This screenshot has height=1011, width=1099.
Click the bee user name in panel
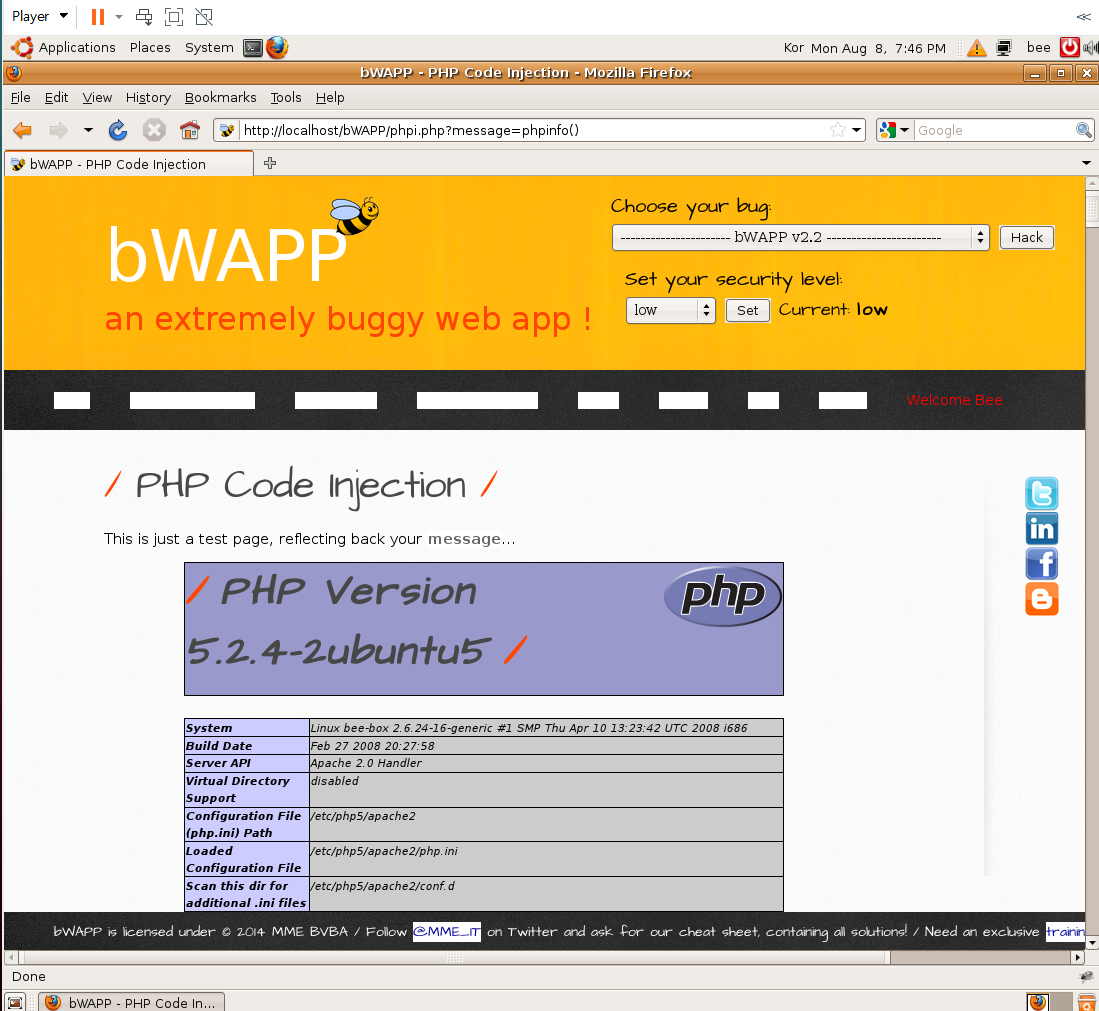1038,48
